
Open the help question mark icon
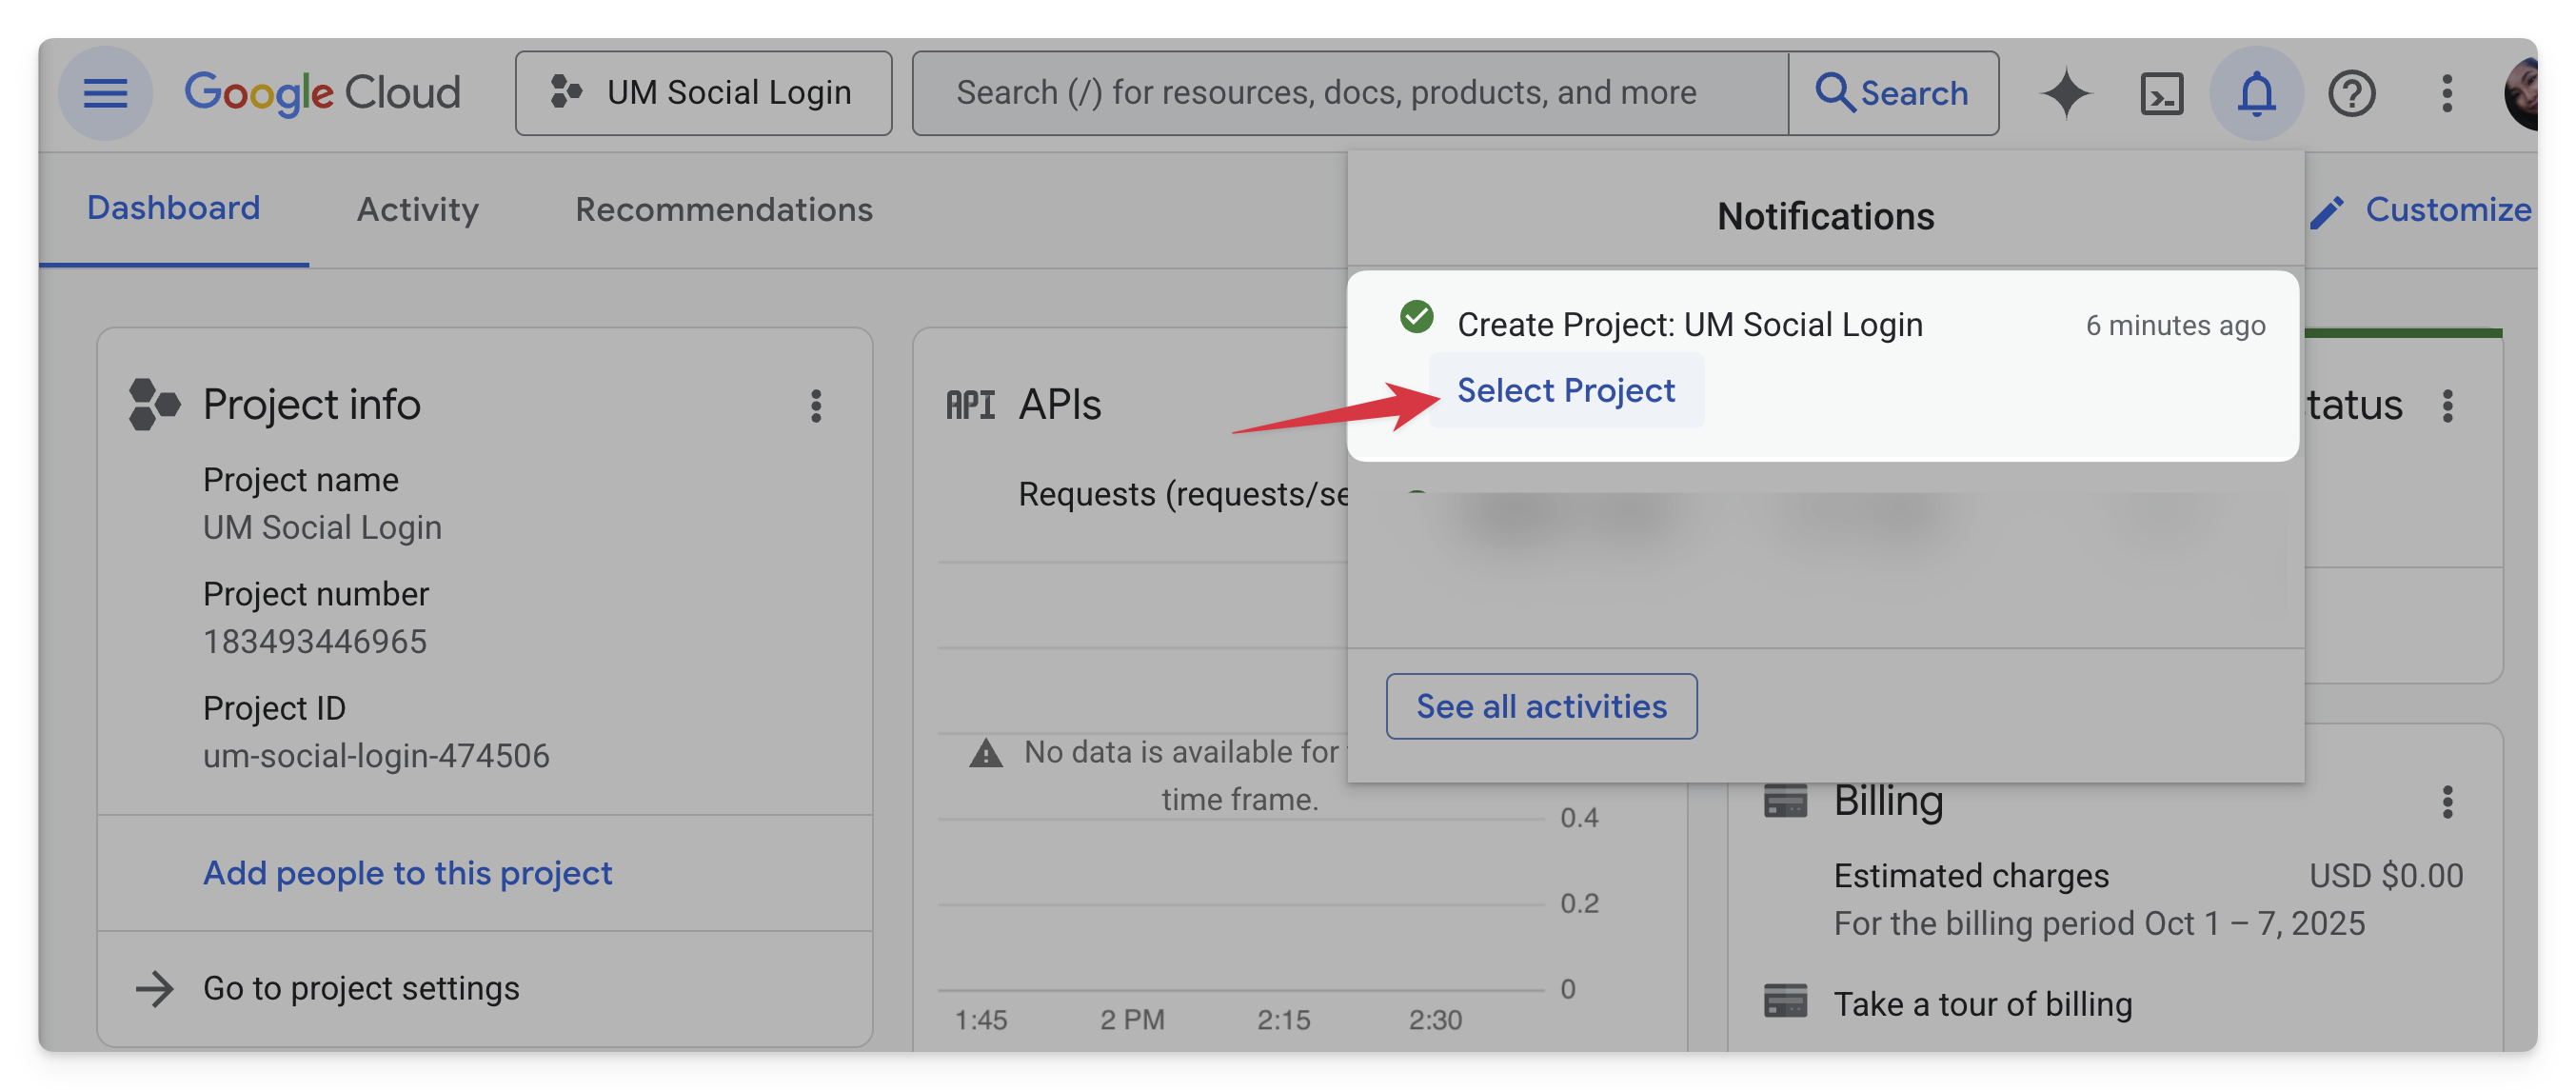(2351, 93)
